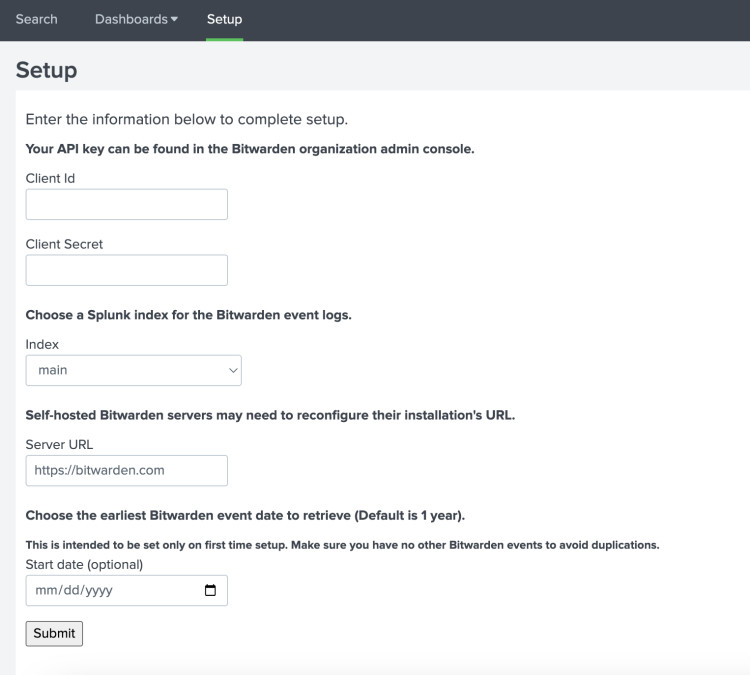The width and height of the screenshot is (750, 675).
Task: Click the Start date (optional) label
Action: 84,564
